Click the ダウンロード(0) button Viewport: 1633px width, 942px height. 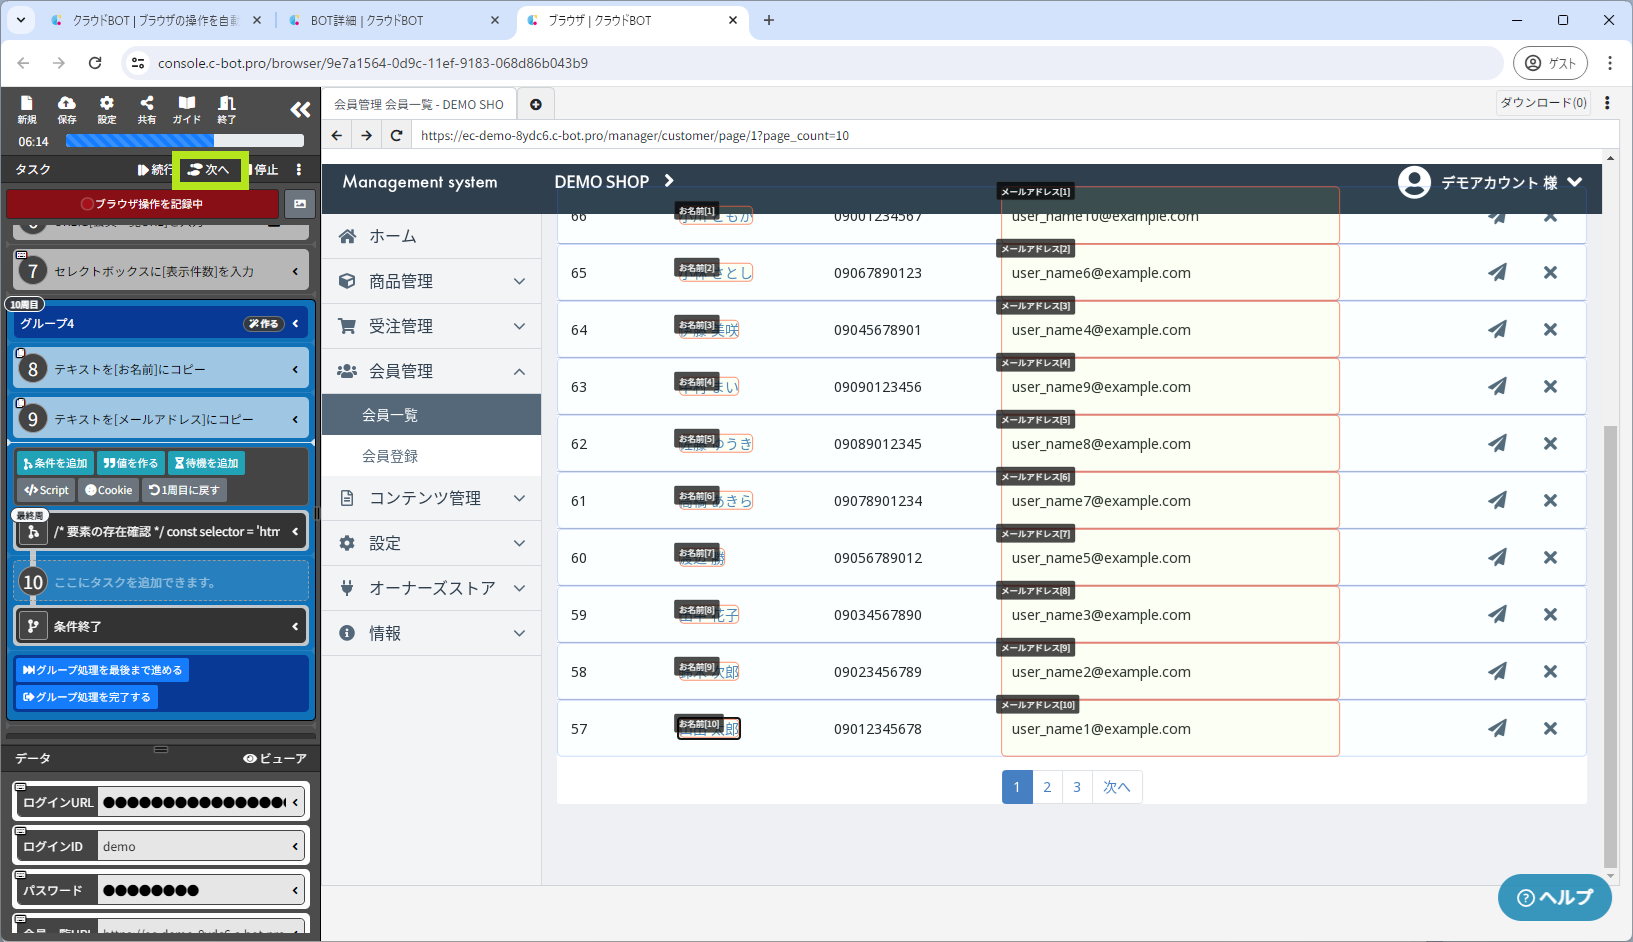pos(1544,103)
